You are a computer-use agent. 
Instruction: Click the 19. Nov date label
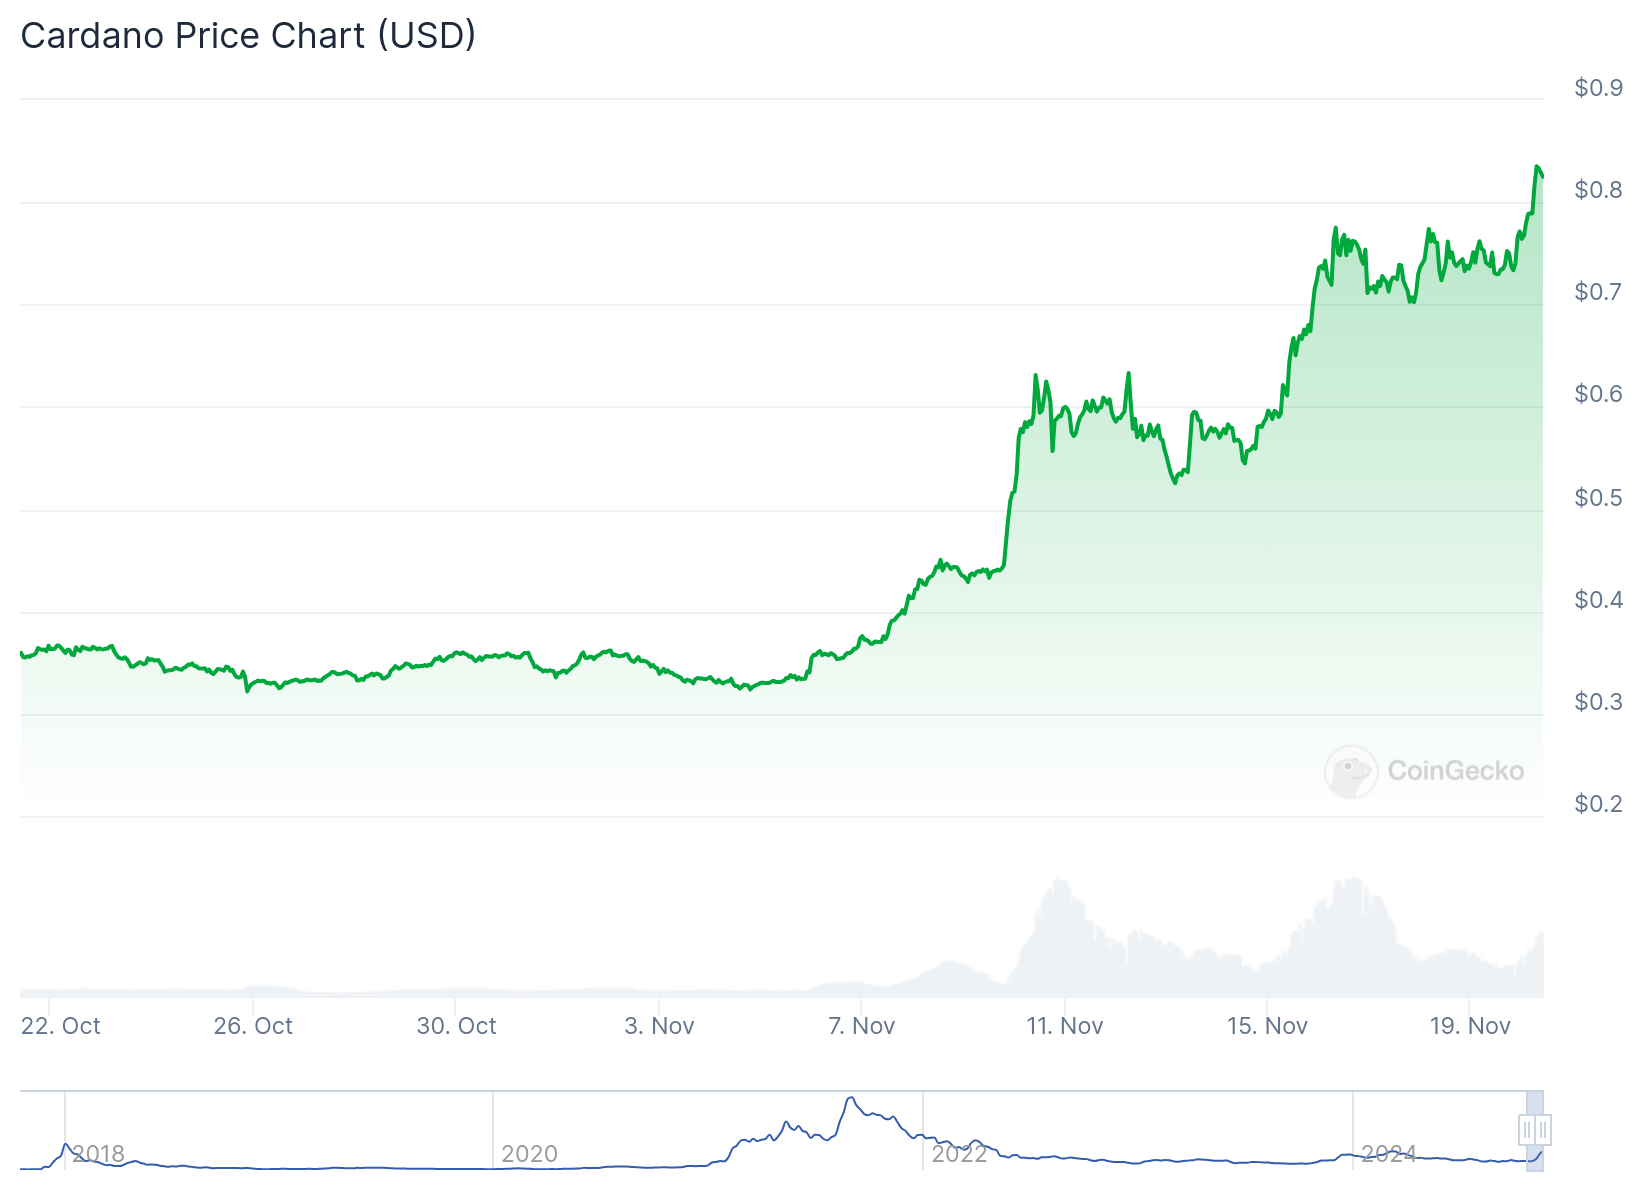pyautogui.click(x=1470, y=1026)
